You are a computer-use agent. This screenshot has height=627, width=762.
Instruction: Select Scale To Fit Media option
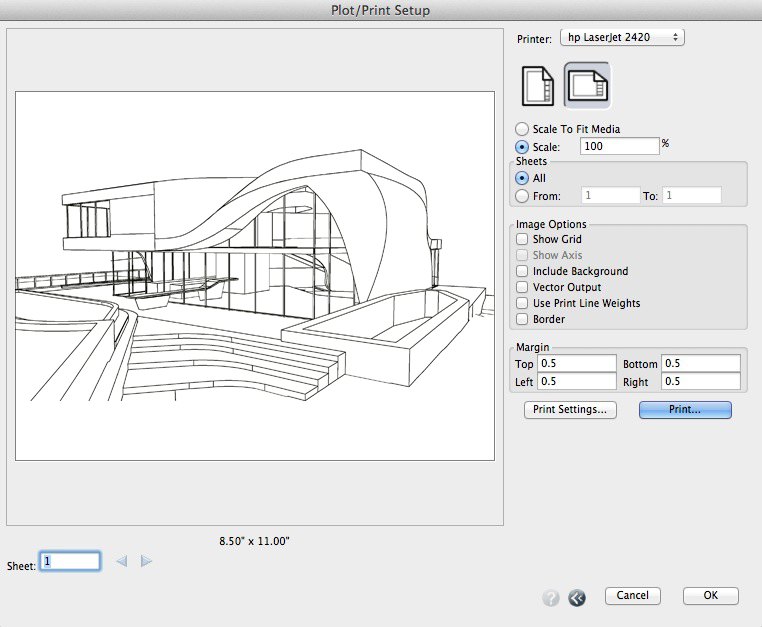522,129
